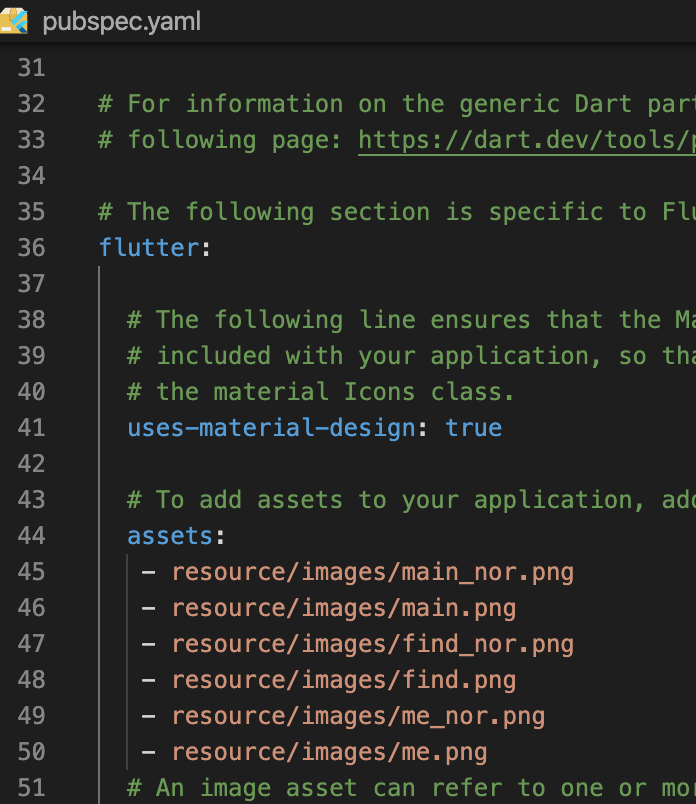Image resolution: width=696 pixels, height=804 pixels.
Task: Open the dart.dev tools link on line 33
Action: 527,140
